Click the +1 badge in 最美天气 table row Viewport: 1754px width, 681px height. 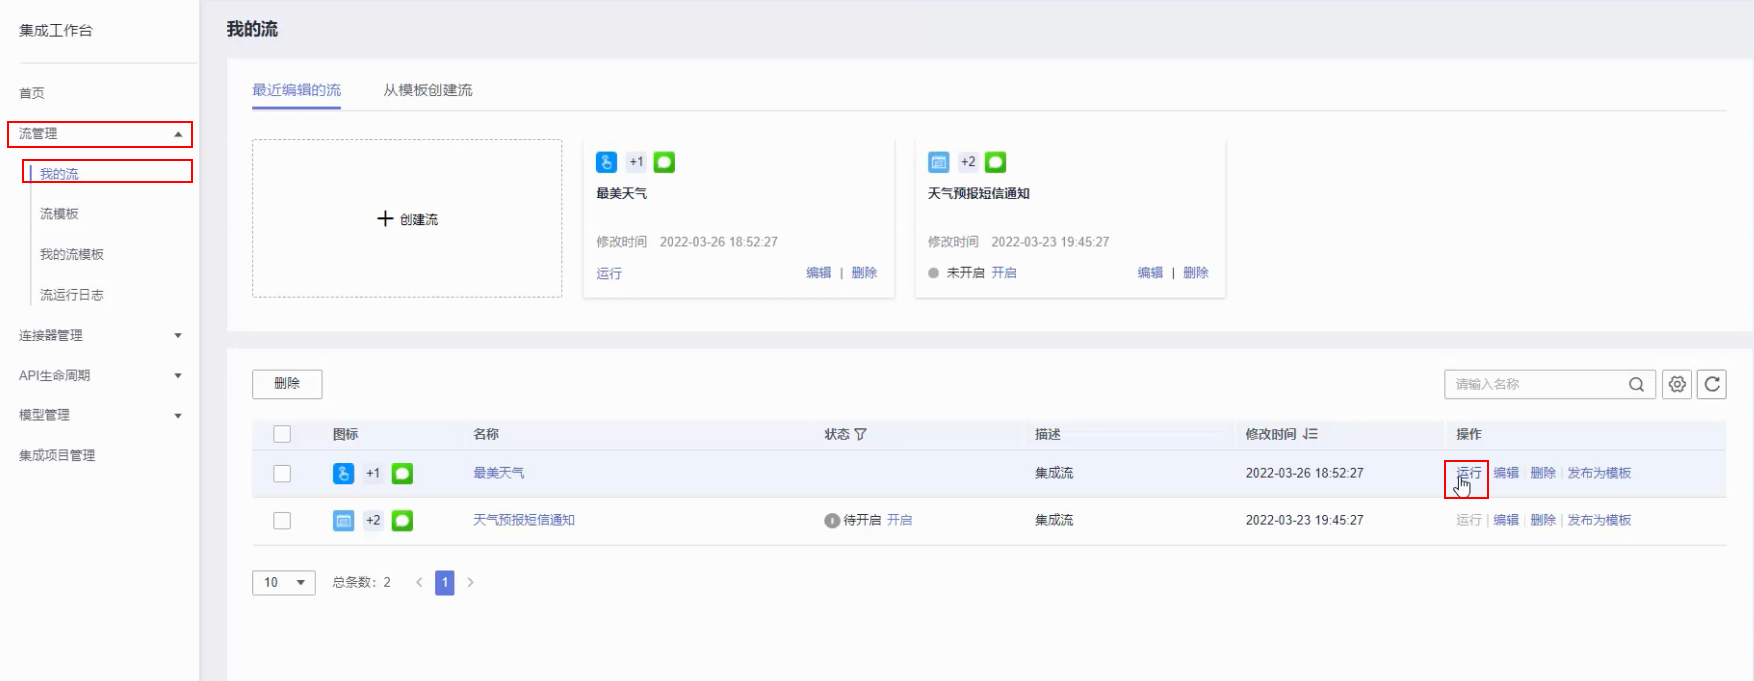tap(373, 474)
